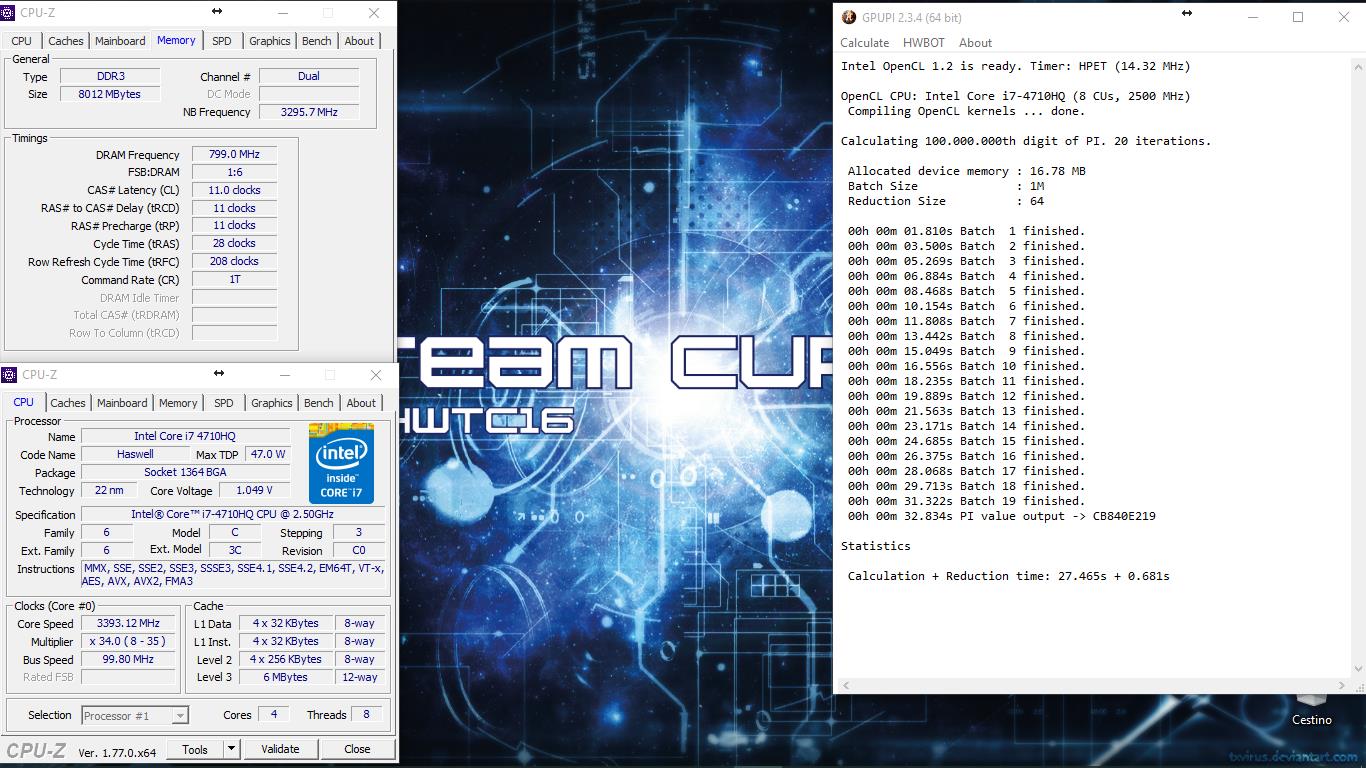Click the Intel Core i7 inside logo
Screen dimensions: 1366x768
(x=341, y=464)
